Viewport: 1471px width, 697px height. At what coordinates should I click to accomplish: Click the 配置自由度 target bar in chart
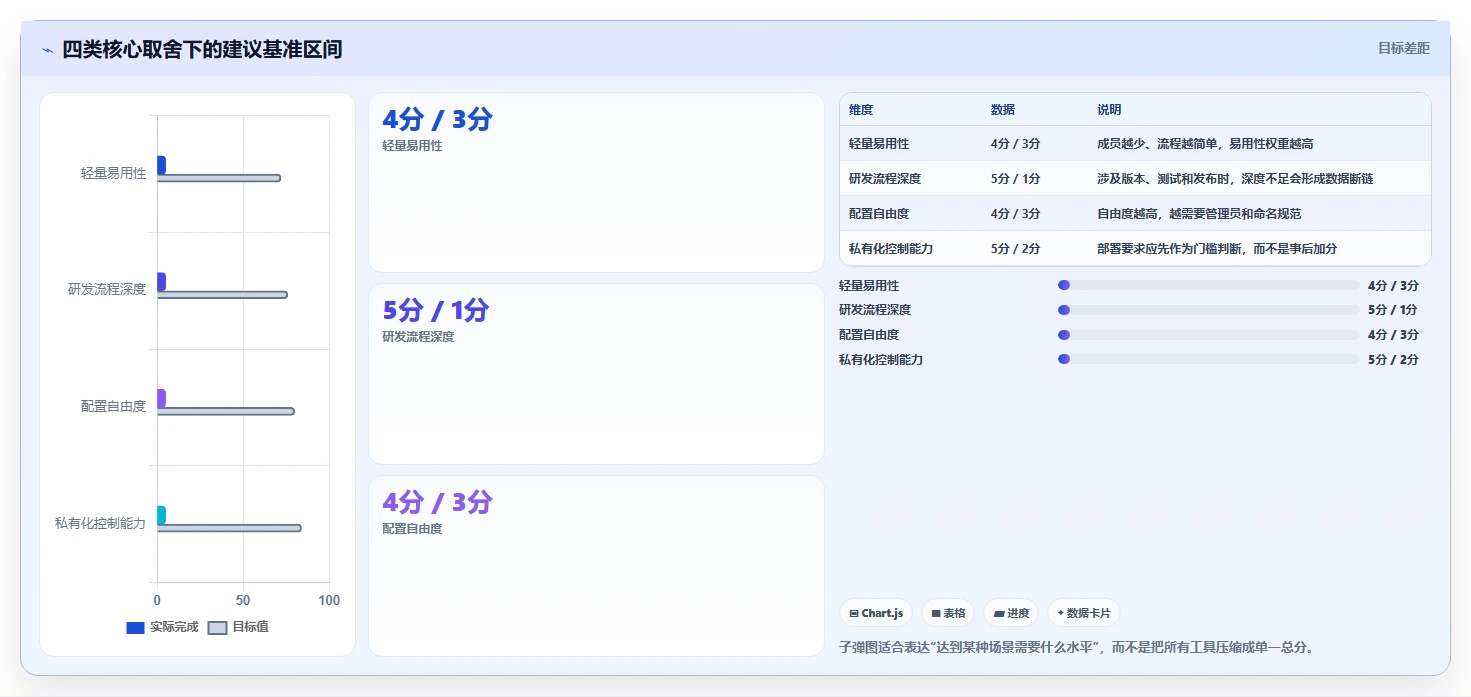click(x=225, y=411)
